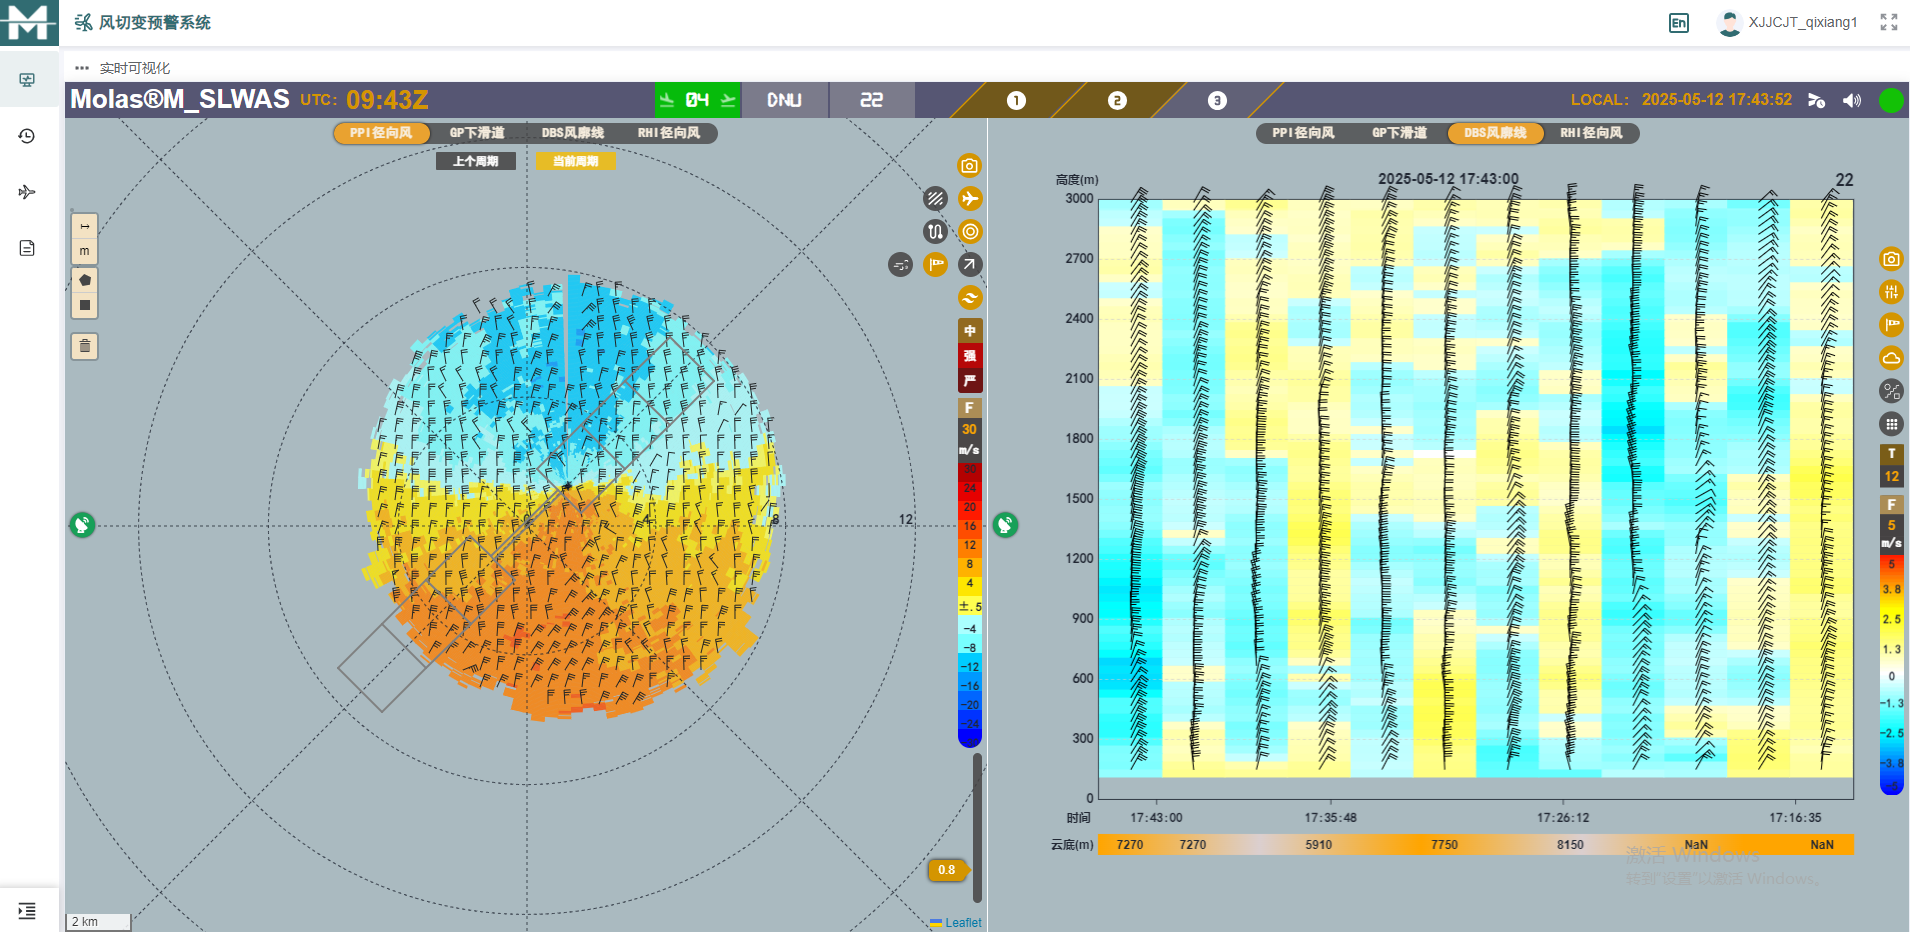Image resolution: width=1910 pixels, height=932 pixels.
Task: Click the arrow direction icon on the map
Action: 969,264
